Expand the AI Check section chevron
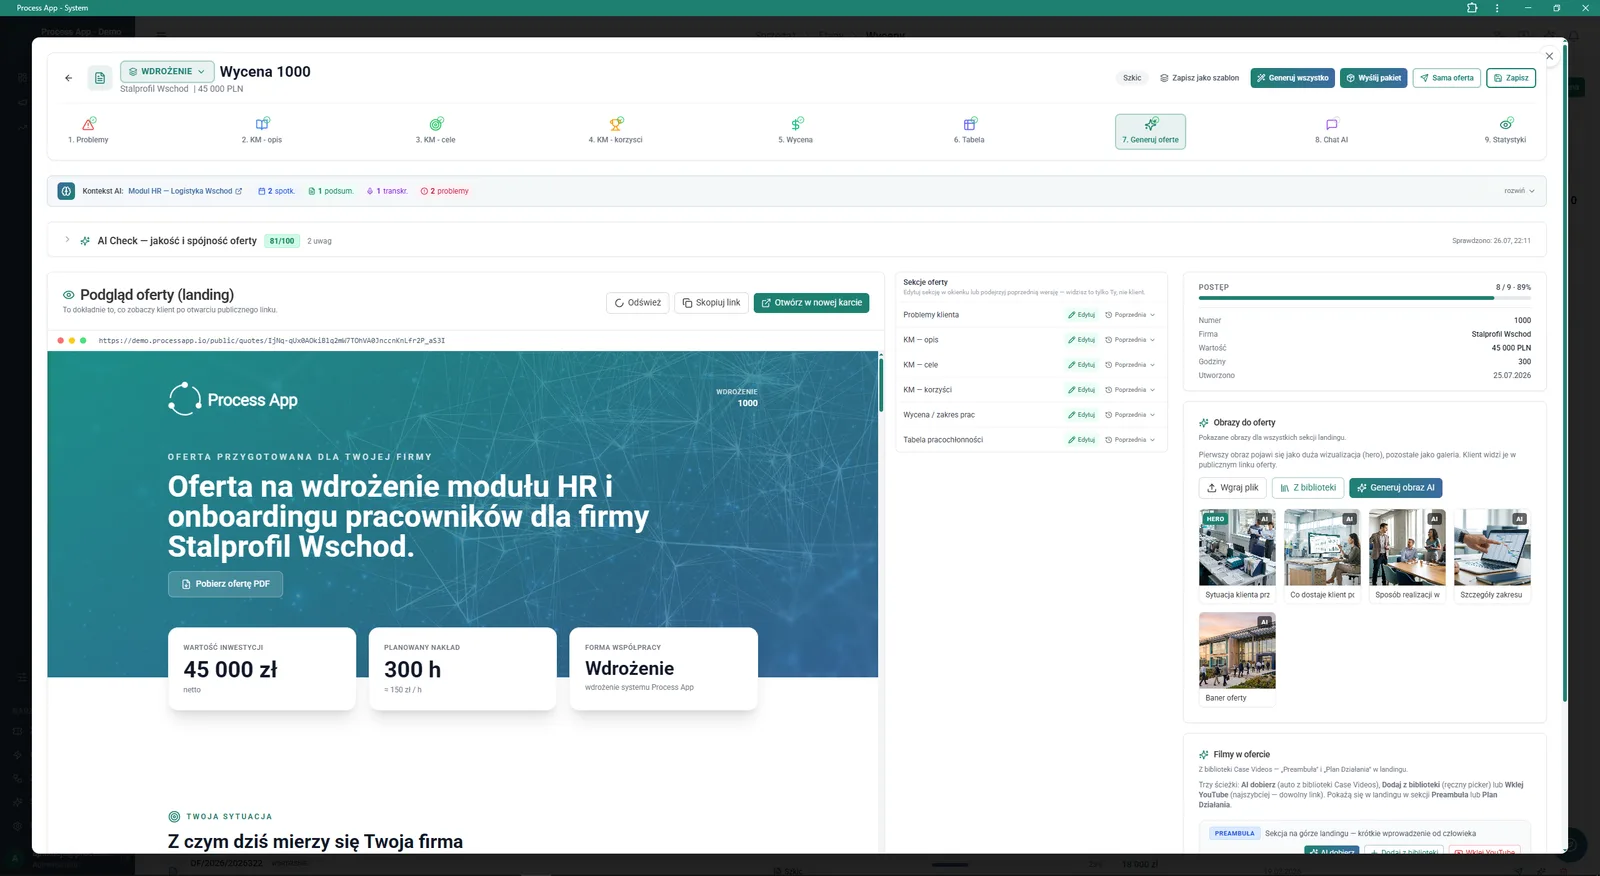This screenshot has height=876, width=1600. [67, 240]
